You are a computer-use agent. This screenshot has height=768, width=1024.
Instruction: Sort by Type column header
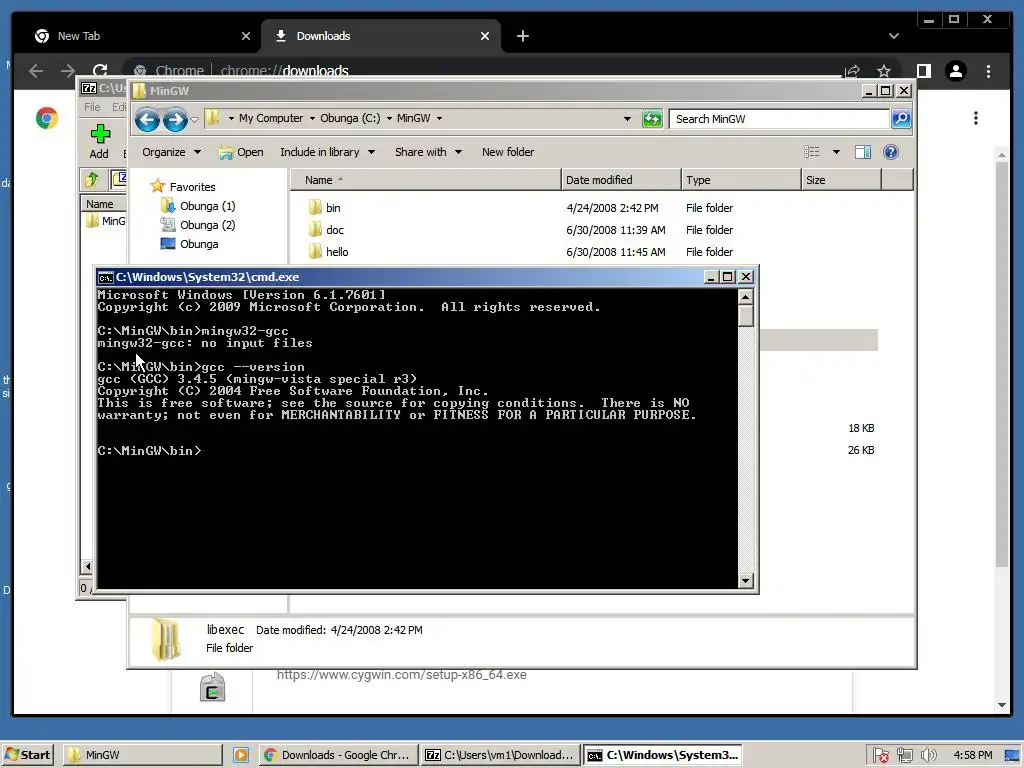(741, 180)
